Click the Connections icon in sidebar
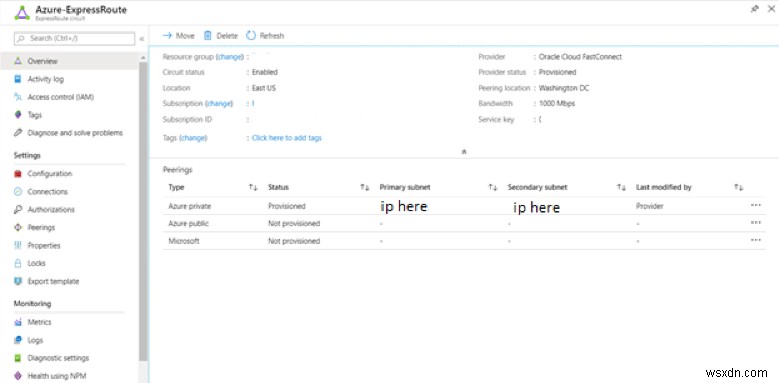This screenshot has height=383, width=779. [x=18, y=192]
